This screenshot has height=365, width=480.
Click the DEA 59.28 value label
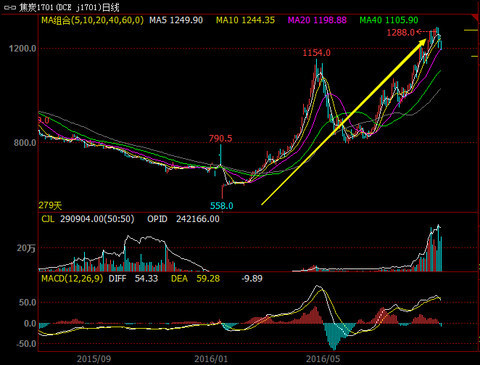point(195,278)
